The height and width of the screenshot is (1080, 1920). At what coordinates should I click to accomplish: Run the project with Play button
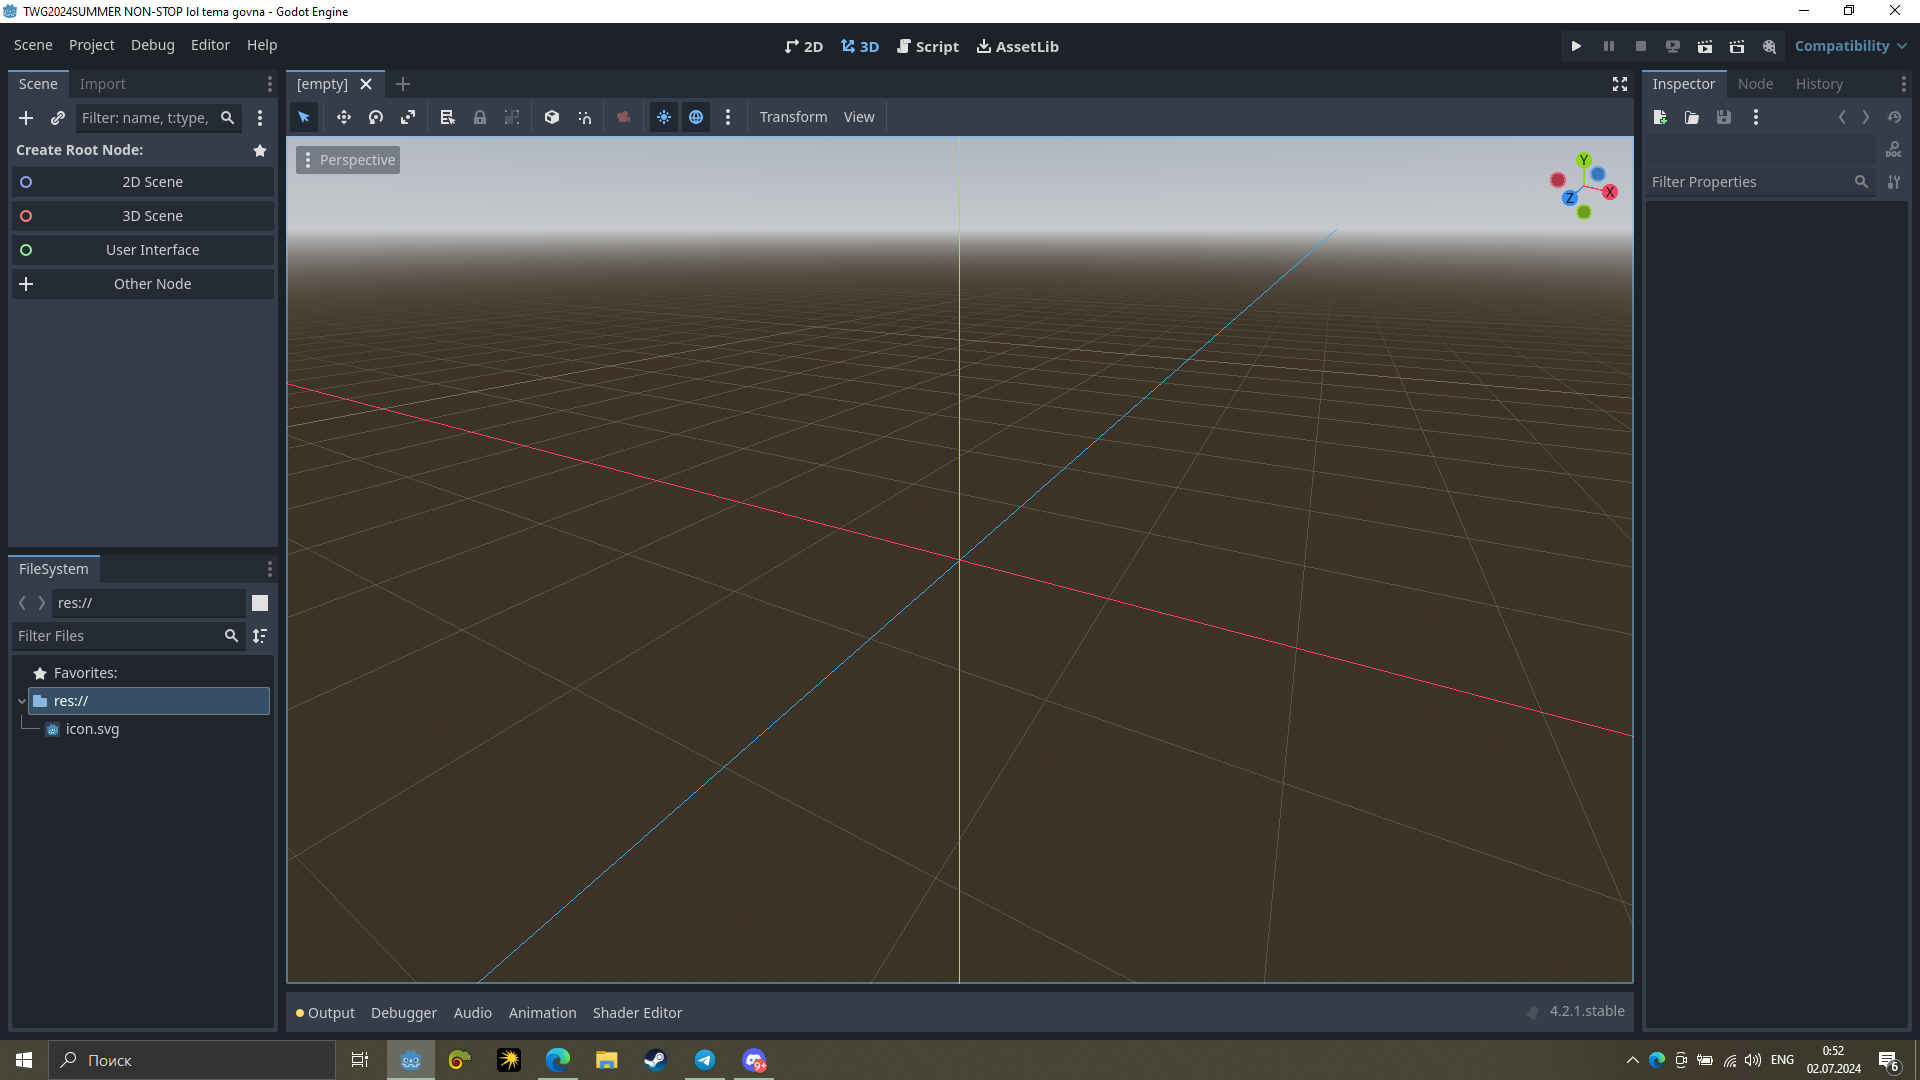(1576, 46)
